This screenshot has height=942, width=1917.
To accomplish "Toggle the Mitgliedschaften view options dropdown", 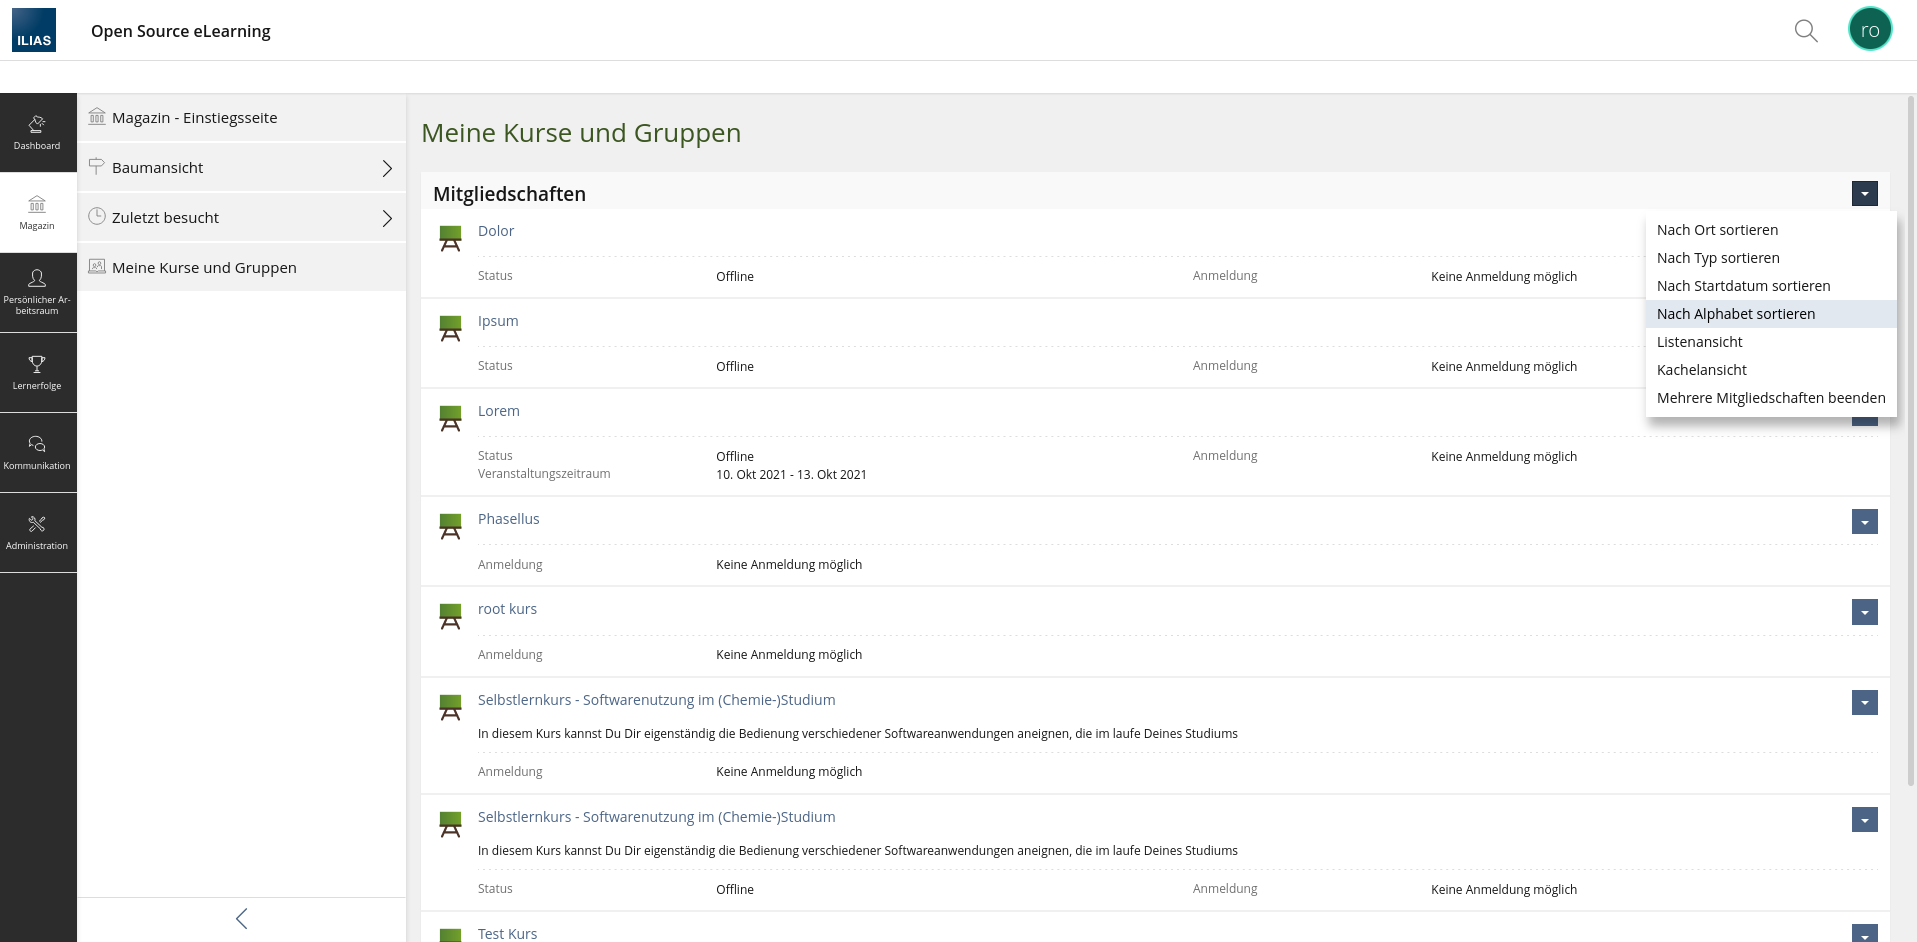I will point(1864,194).
